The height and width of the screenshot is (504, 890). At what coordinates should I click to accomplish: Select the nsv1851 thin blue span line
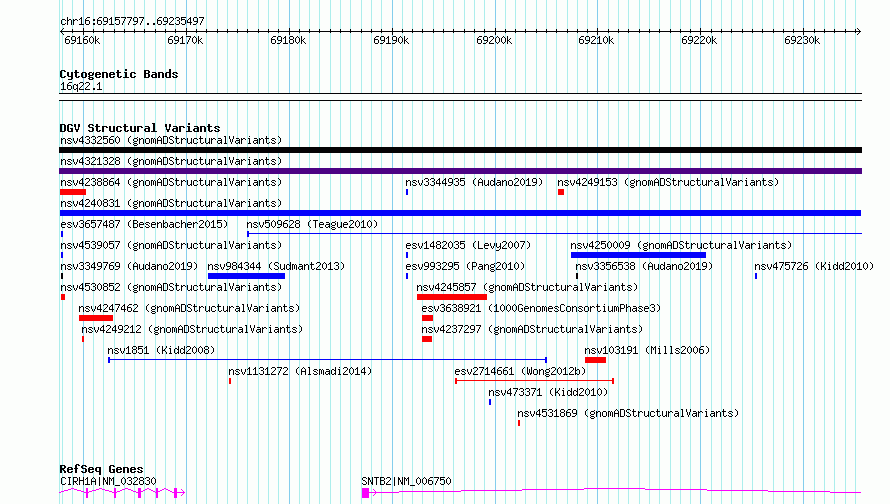pyautogui.click(x=328, y=360)
